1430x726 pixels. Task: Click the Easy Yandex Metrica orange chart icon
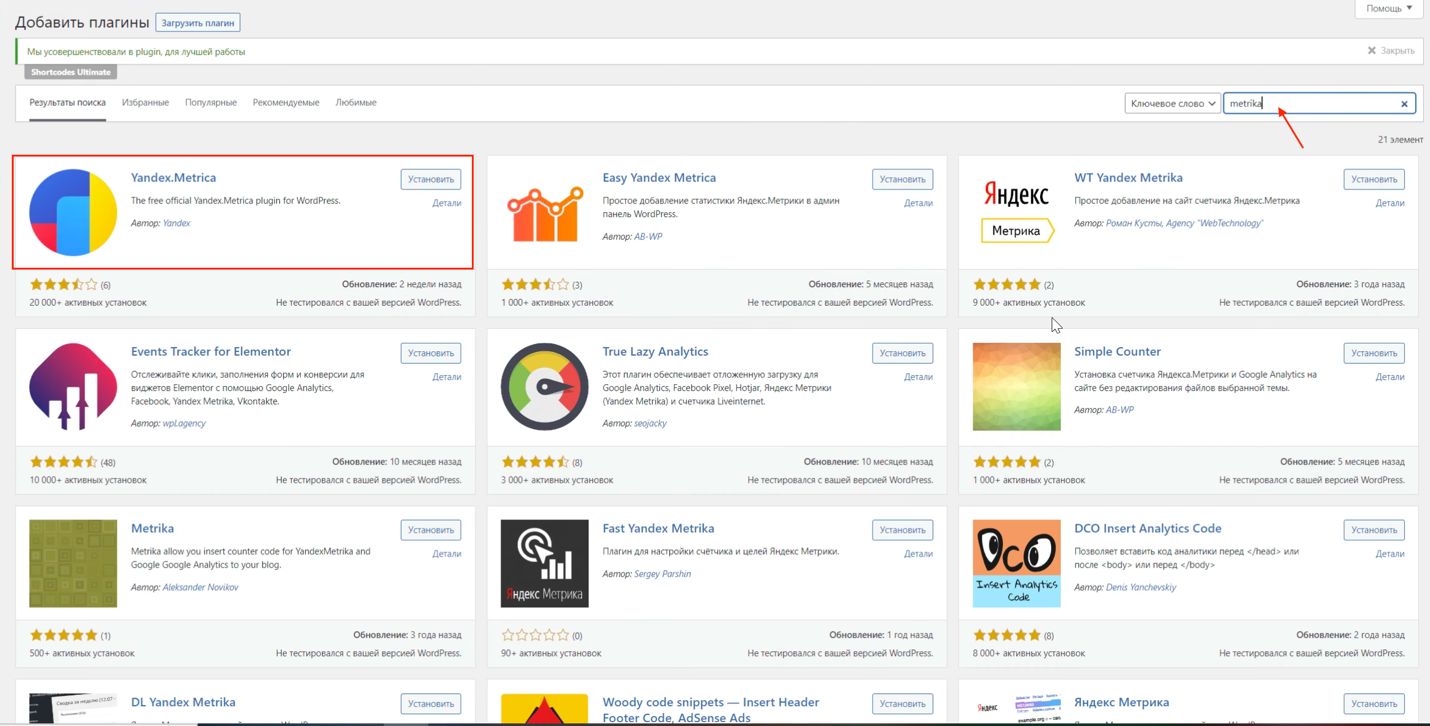click(x=544, y=212)
